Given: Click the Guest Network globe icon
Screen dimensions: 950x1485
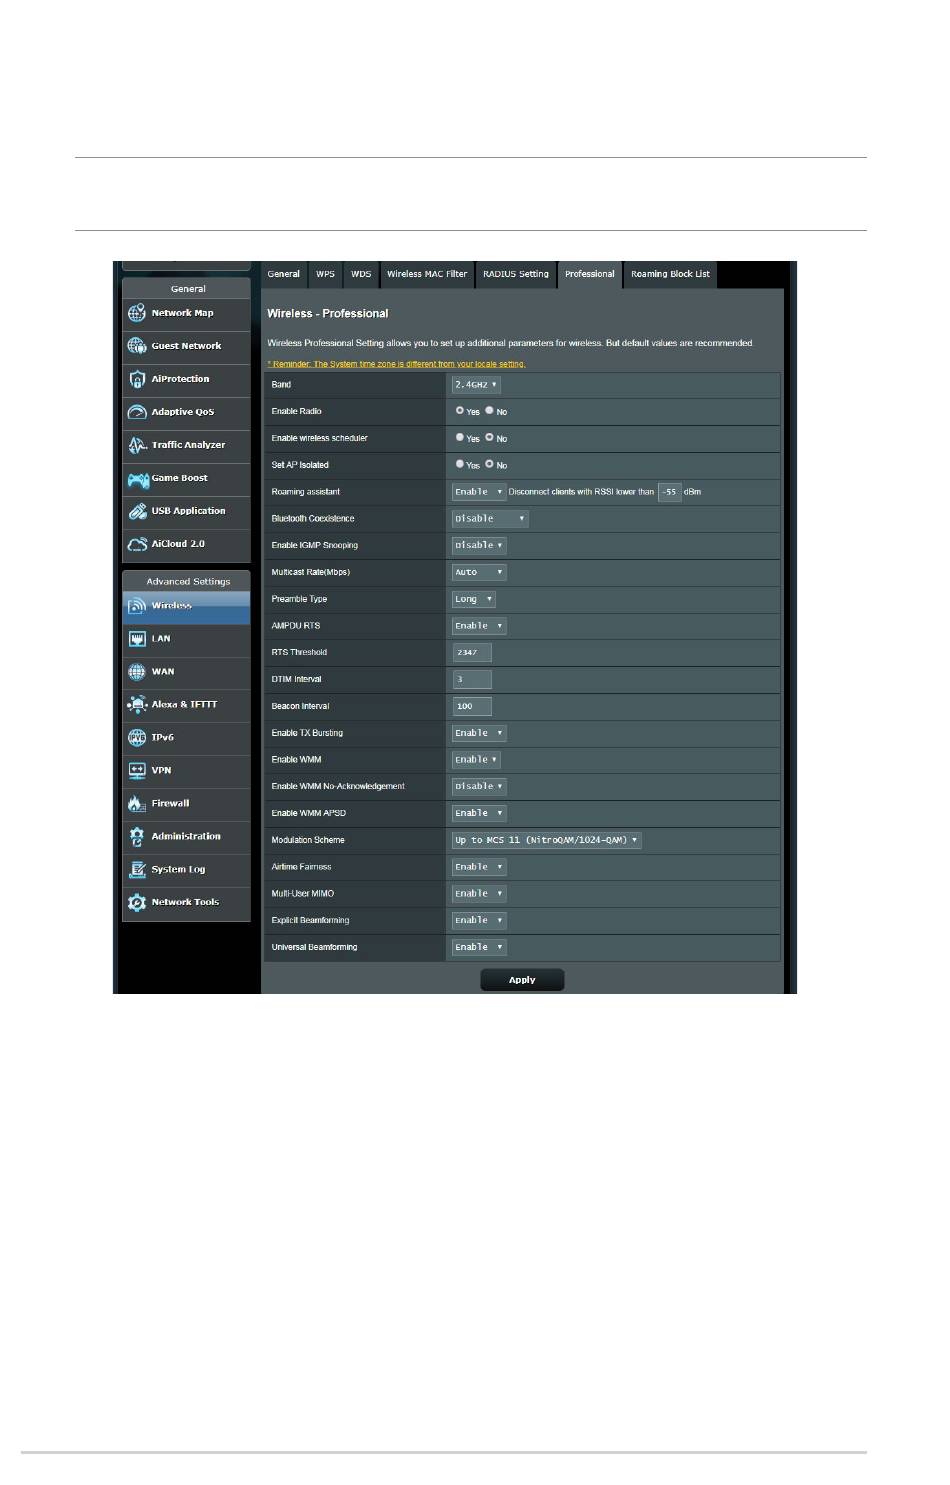Looking at the screenshot, I should pyautogui.click(x=137, y=346).
